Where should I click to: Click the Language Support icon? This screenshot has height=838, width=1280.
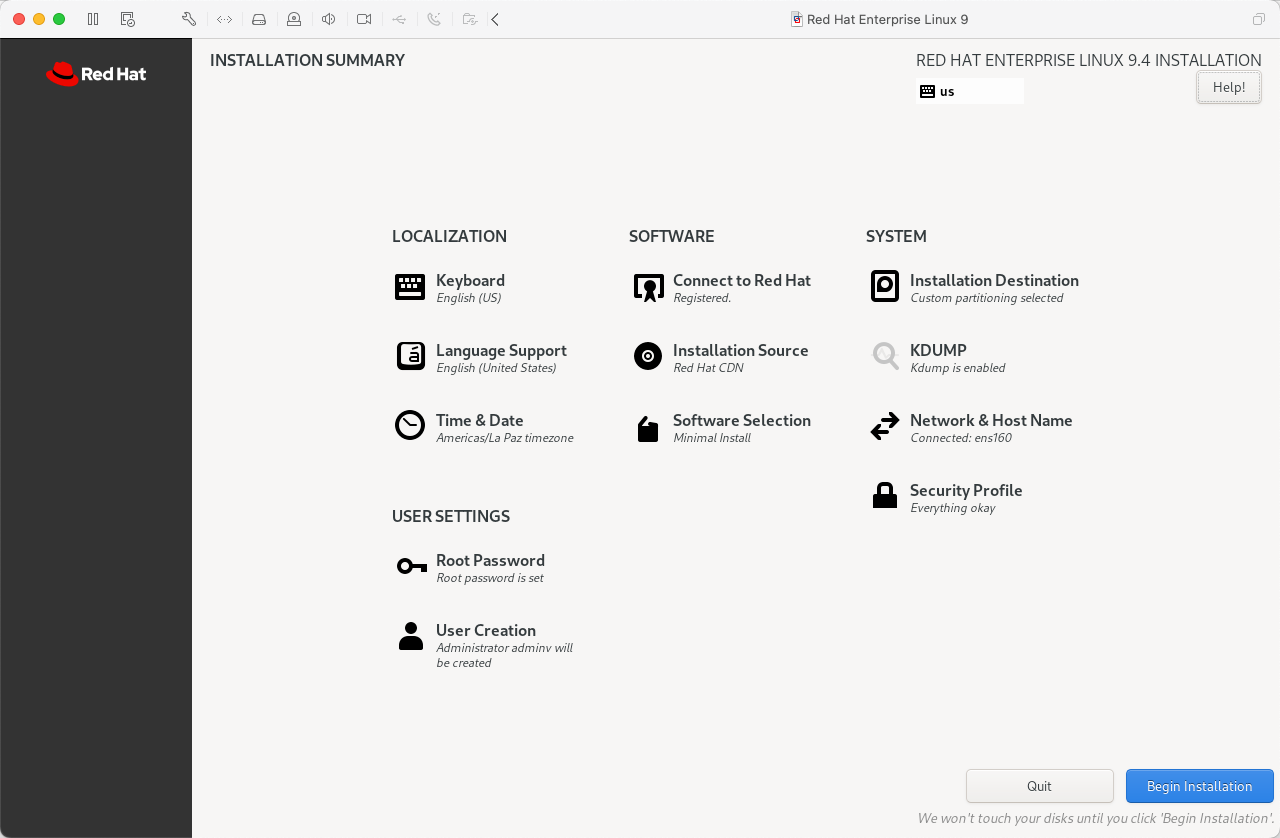[410, 357]
